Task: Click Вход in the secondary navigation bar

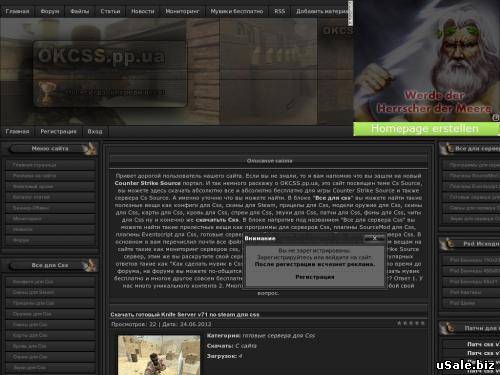Action: pos(95,132)
